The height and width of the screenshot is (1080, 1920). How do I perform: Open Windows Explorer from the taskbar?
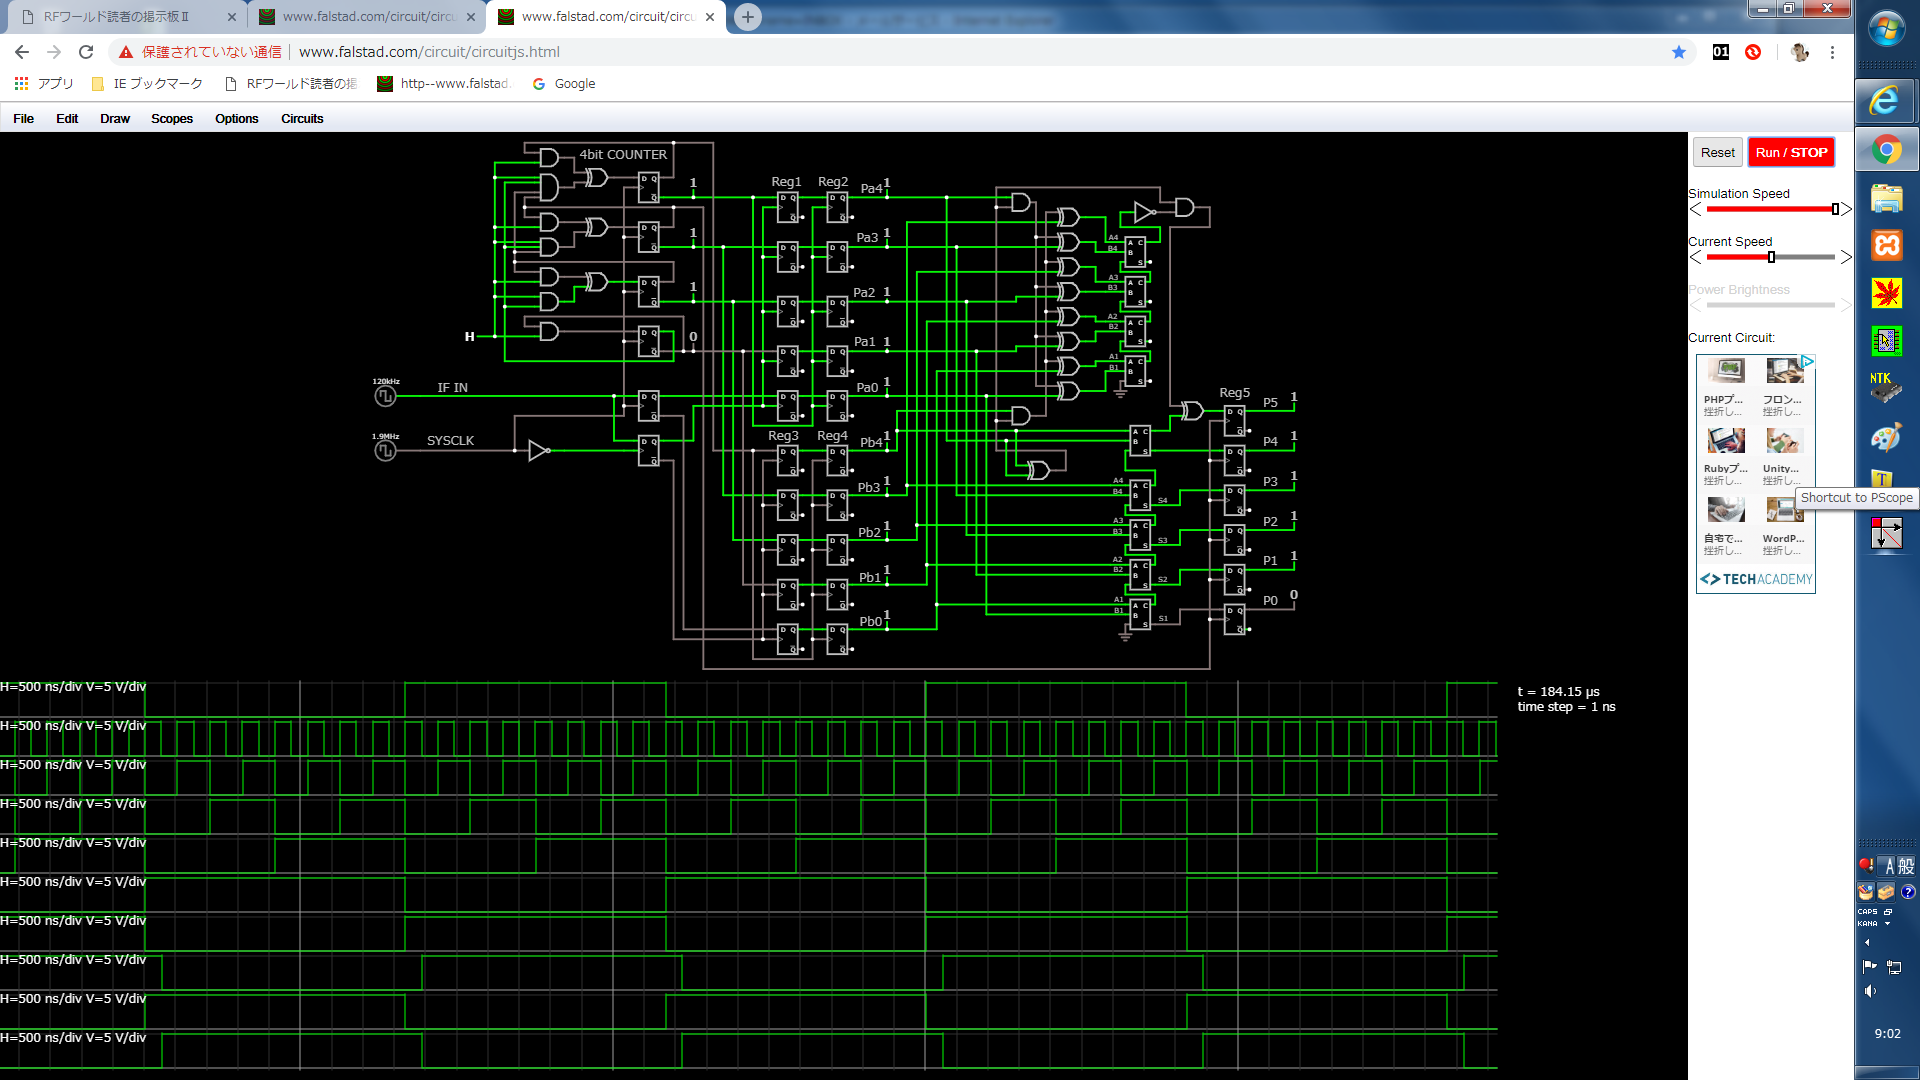click(x=1886, y=198)
